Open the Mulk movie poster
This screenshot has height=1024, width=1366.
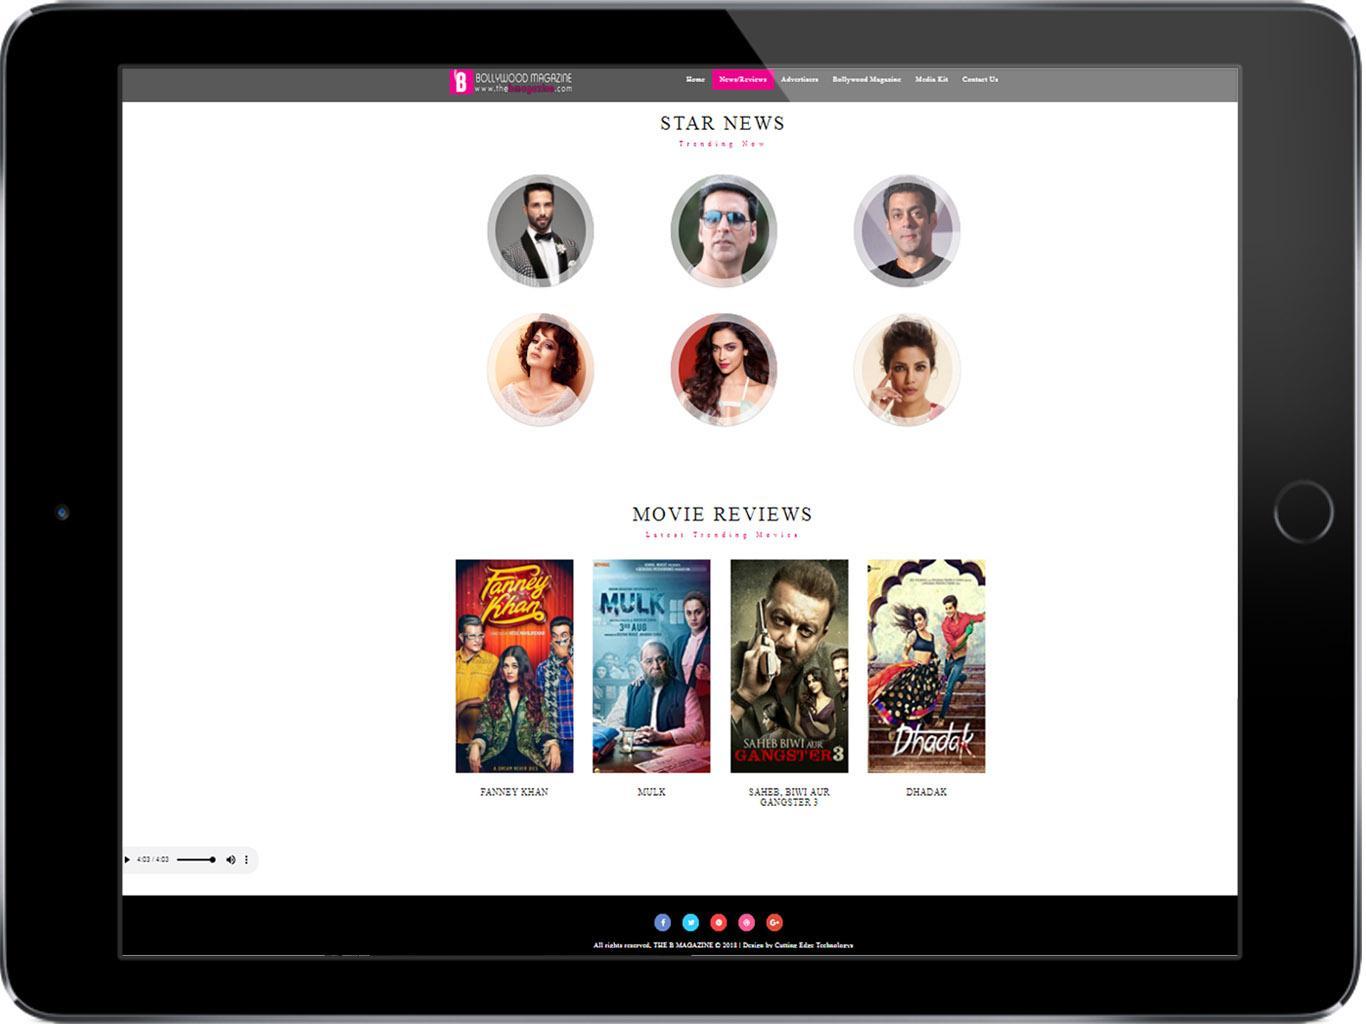pos(651,666)
